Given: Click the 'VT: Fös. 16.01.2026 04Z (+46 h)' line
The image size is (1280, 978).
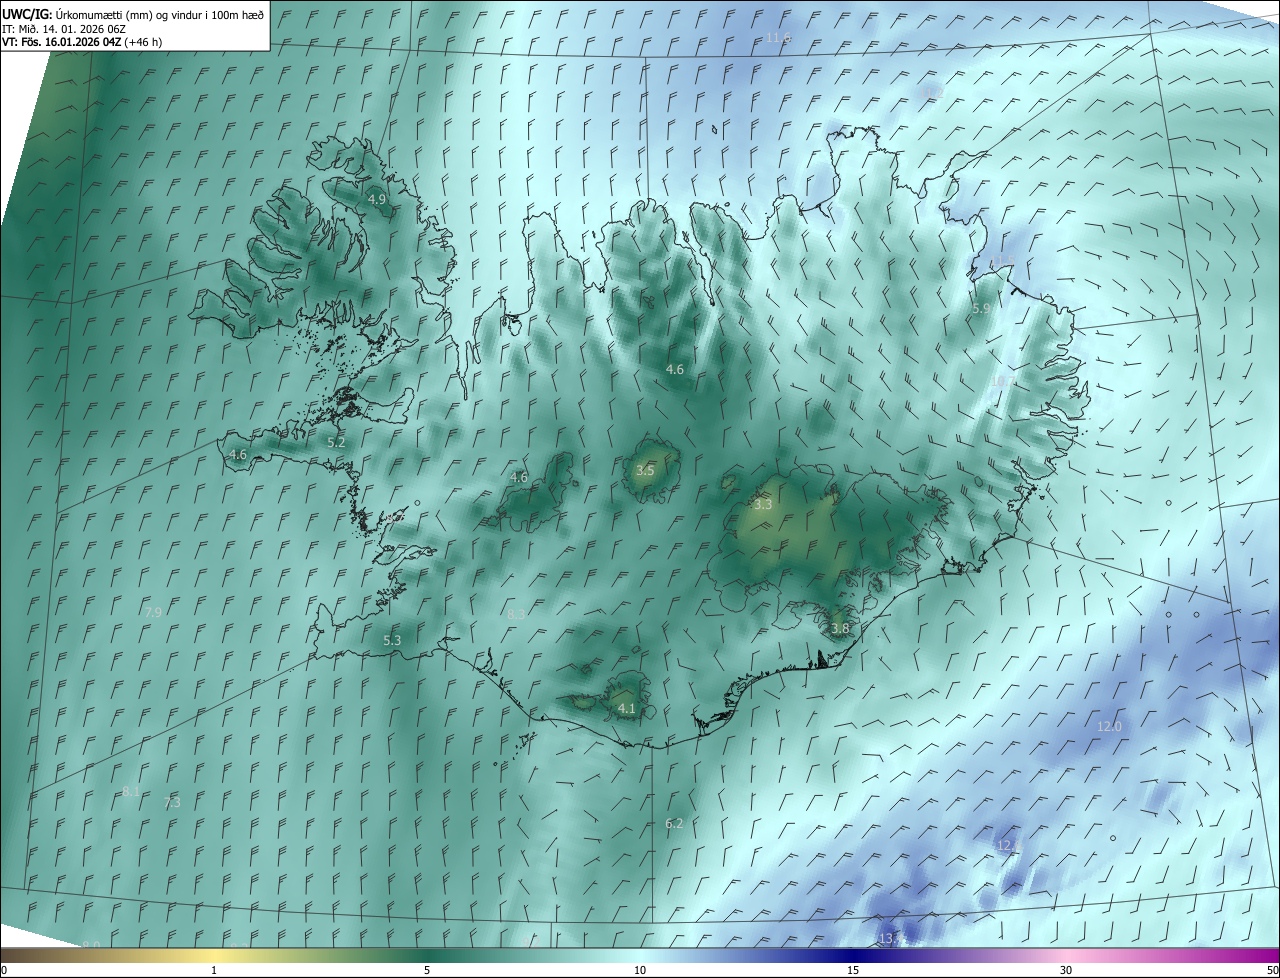Looking at the screenshot, I should point(82,42).
